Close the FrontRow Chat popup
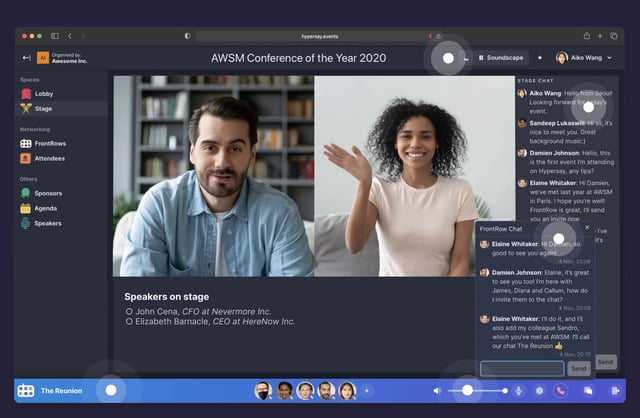Screen dimensions: 640x418 tap(587, 227)
